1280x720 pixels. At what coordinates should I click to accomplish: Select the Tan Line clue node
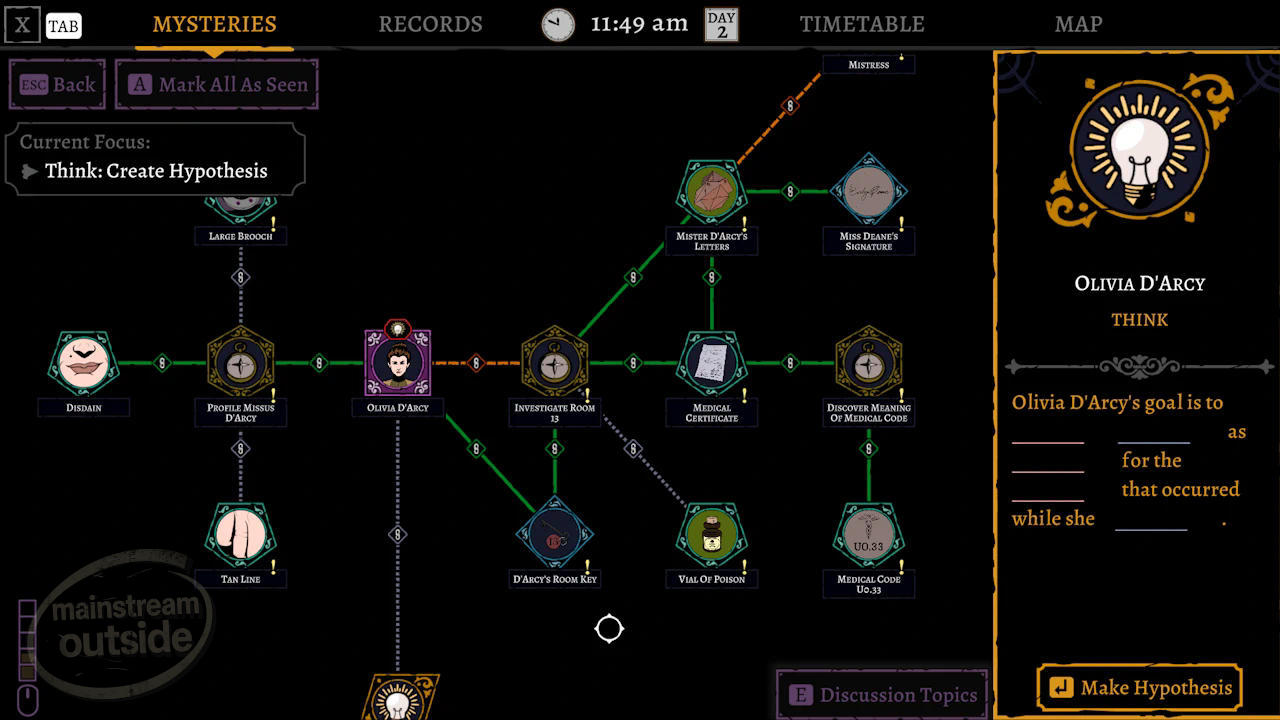[x=240, y=536]
